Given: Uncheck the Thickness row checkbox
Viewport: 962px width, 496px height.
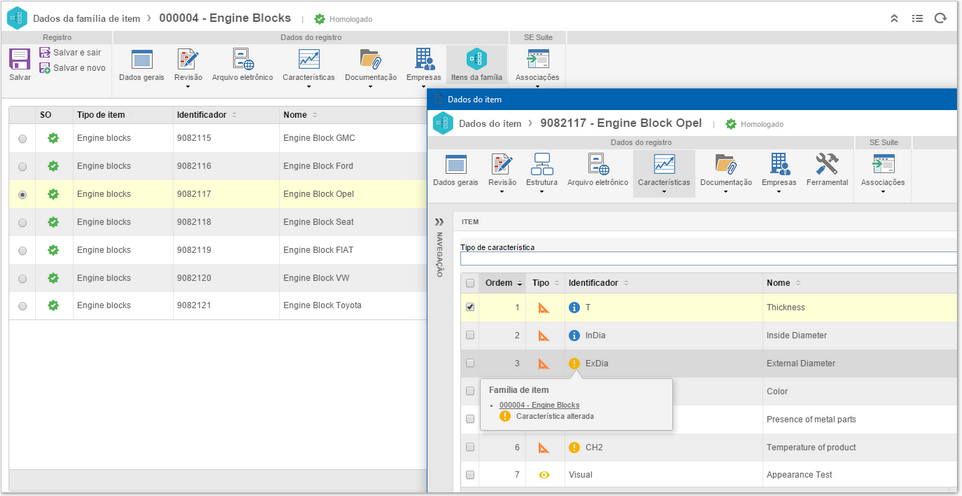Looking at the screenshot, I should [x=470, y=308].
